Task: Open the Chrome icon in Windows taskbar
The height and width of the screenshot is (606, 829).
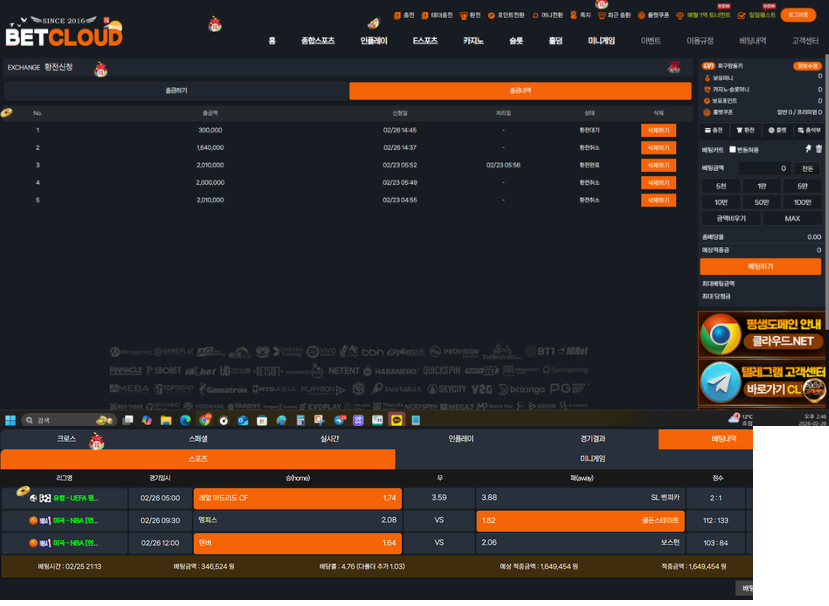Action: click(205, 421)
